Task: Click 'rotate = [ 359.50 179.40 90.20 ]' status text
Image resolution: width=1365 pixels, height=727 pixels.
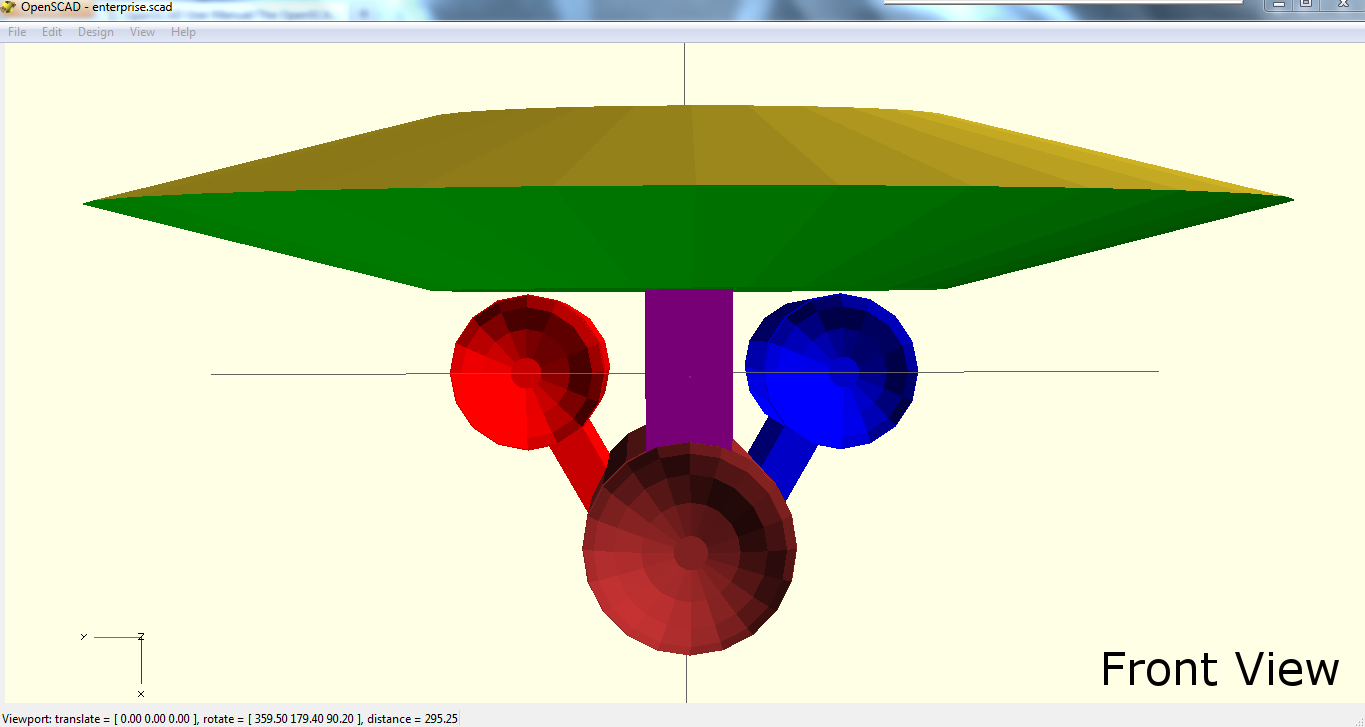Action: click(282, 718)
